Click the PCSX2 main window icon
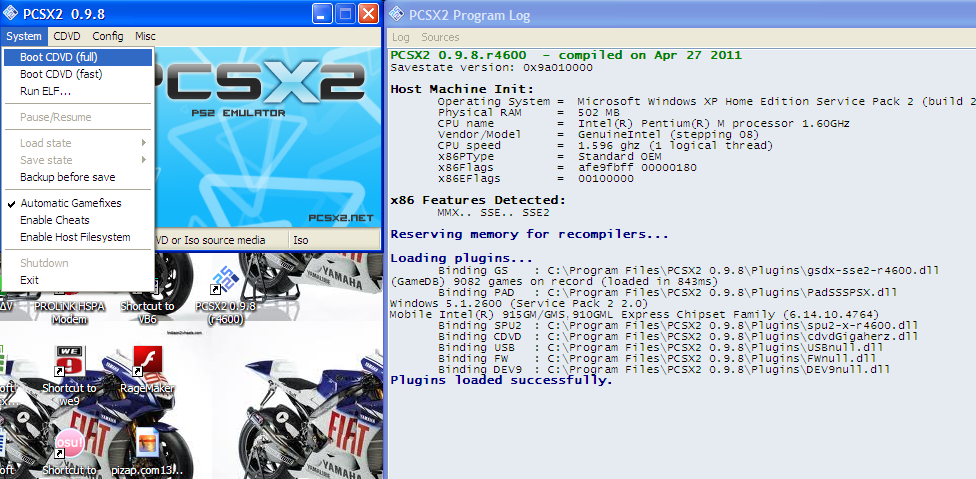The image size is (976, 479). (x=11, y=14)
